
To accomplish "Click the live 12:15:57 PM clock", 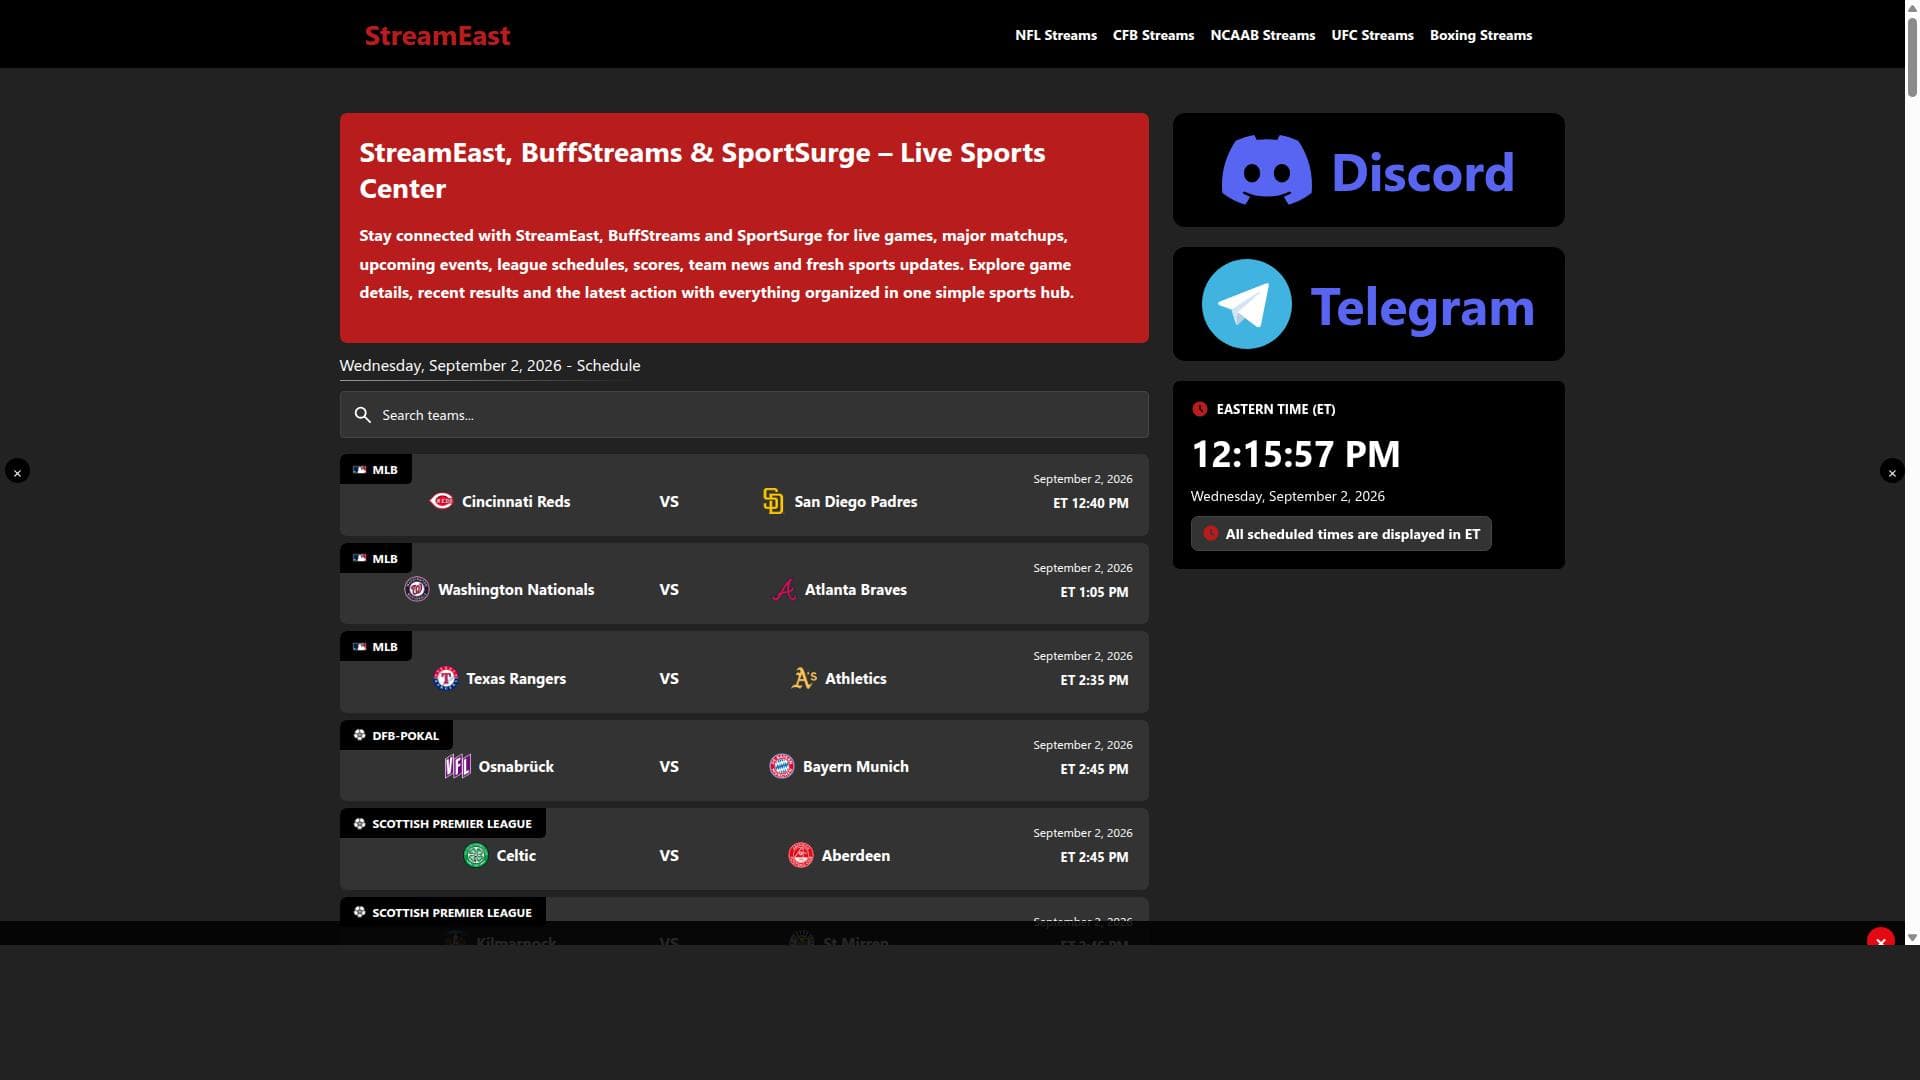I will point(1296,454).
